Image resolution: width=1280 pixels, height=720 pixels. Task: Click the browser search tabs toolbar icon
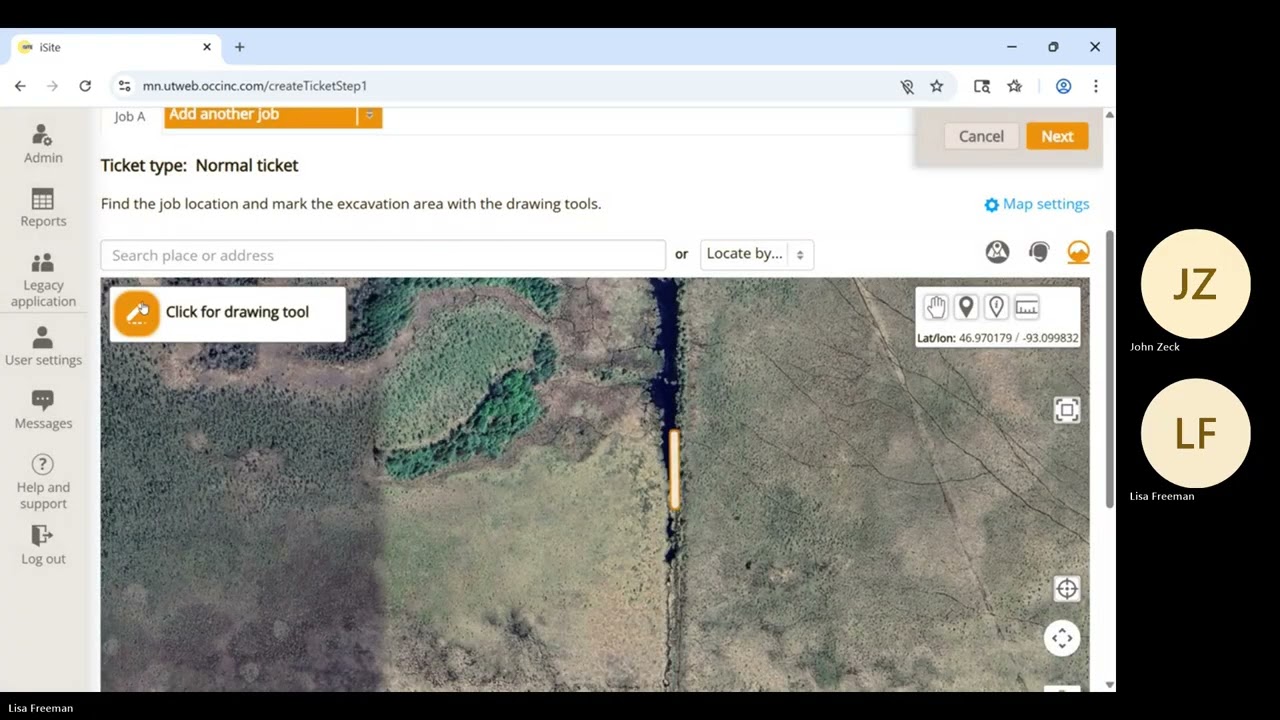click(982, 87)
